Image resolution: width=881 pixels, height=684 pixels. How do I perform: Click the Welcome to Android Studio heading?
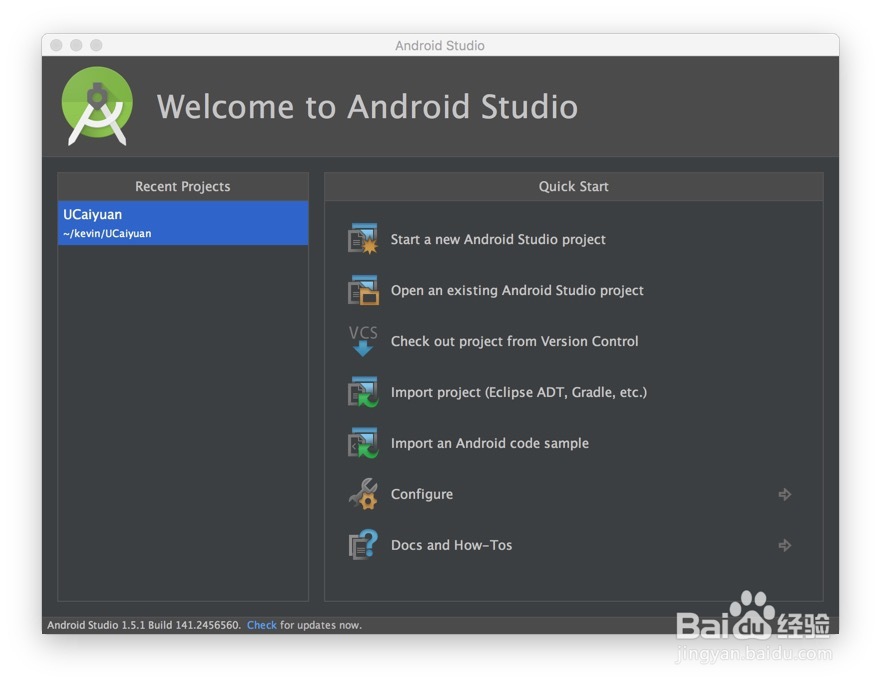coord(367,106)
